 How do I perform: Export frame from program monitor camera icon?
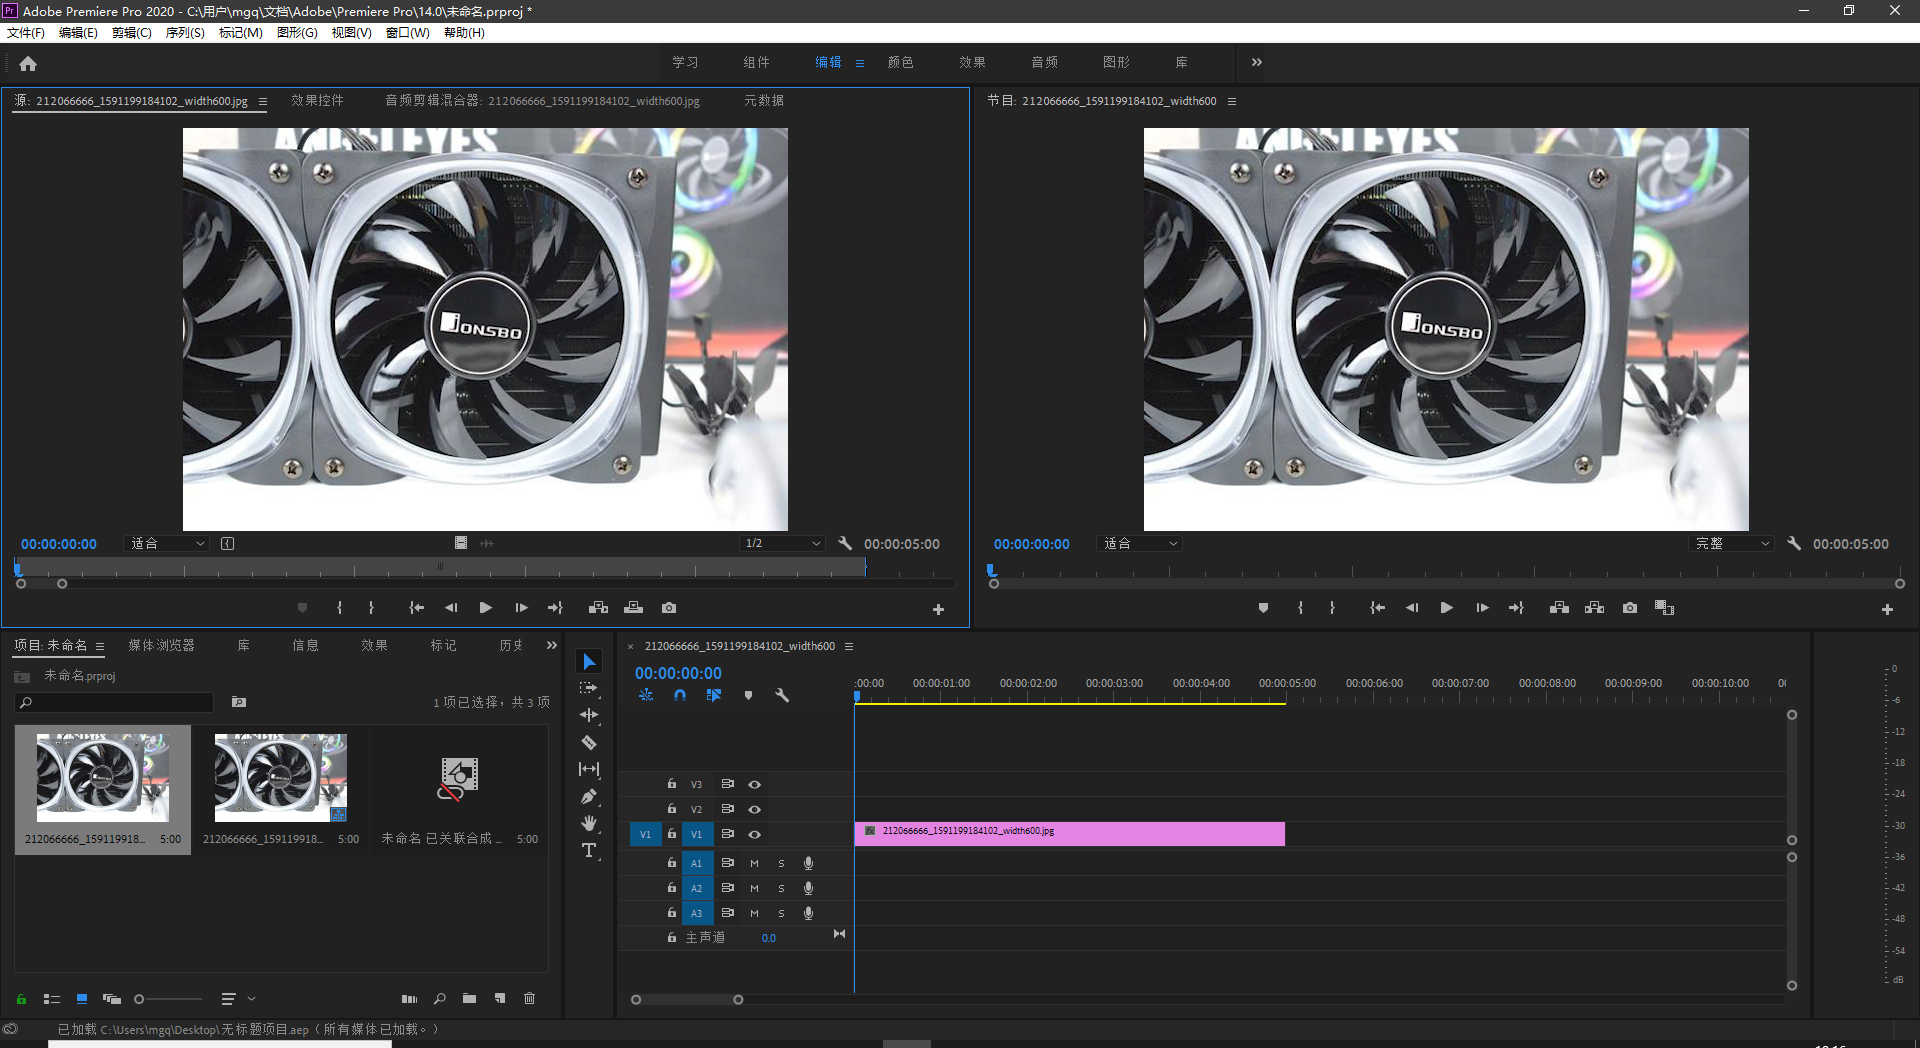point(1630,608)
